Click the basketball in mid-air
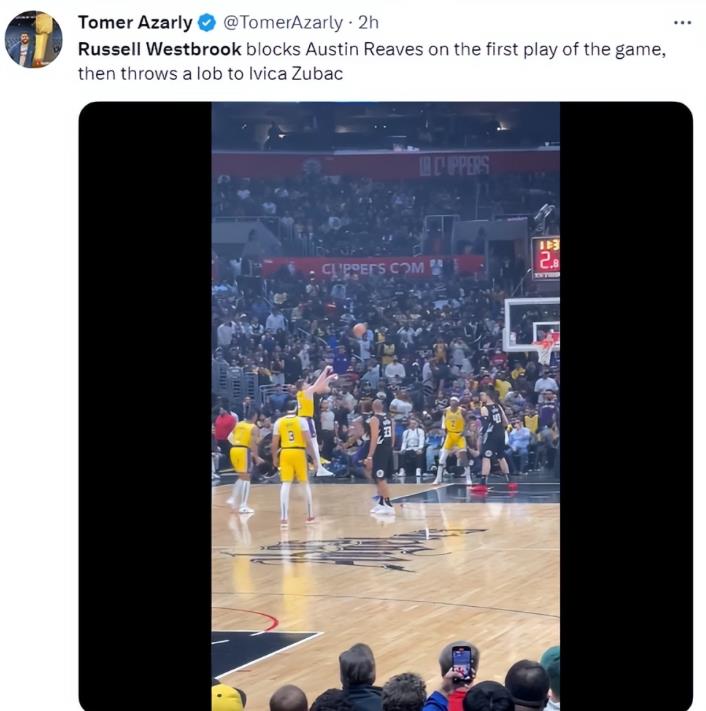The width and height of the screenshot is (706, 711). (359, 329)
